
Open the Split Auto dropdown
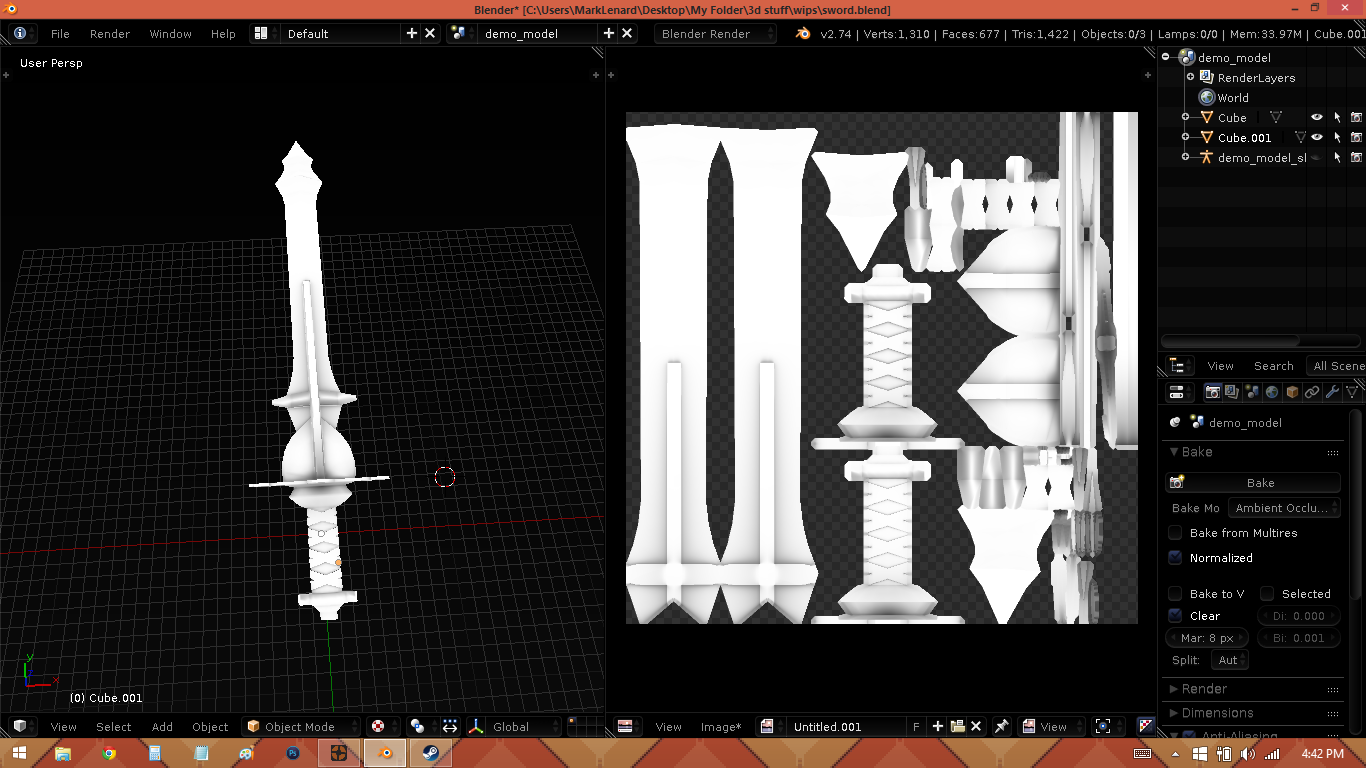click(x=1229, y=660)
